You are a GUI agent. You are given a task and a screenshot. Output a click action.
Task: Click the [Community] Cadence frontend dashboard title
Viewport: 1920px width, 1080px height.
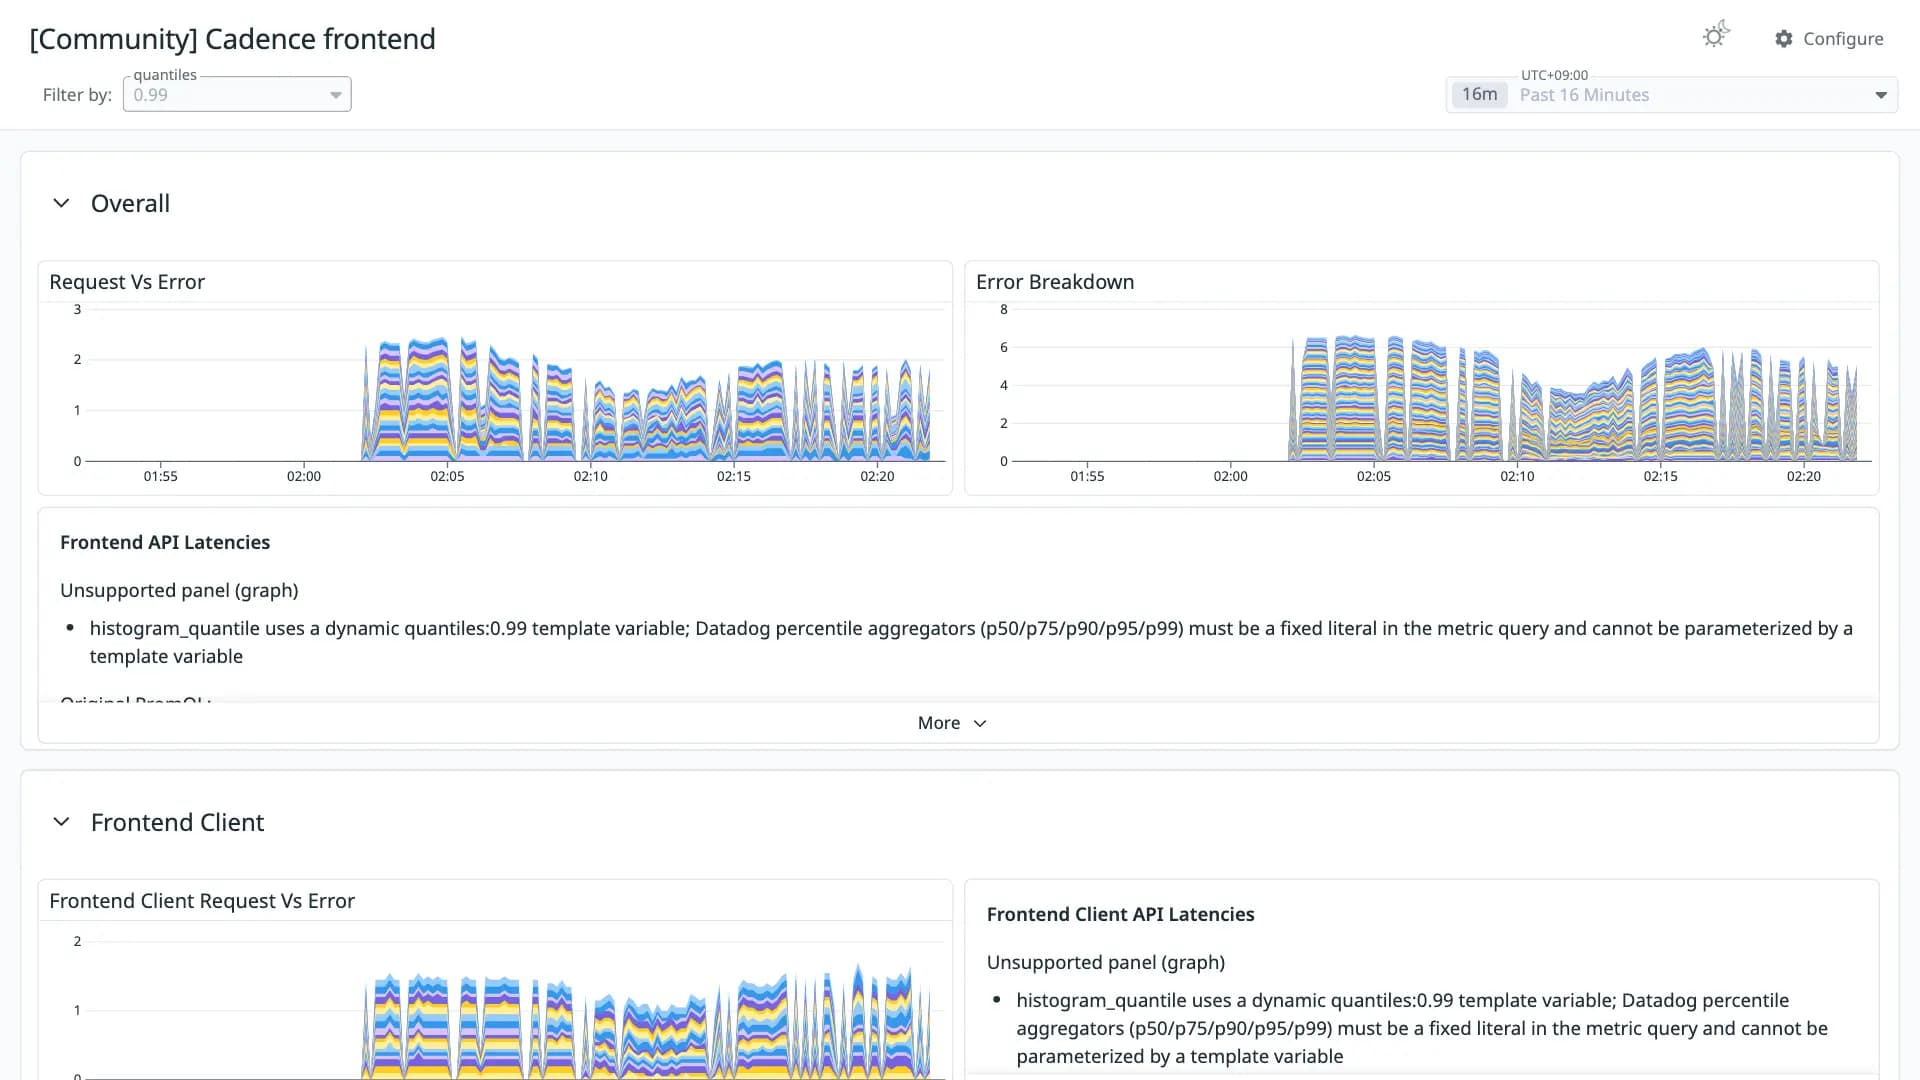point(232,39)
